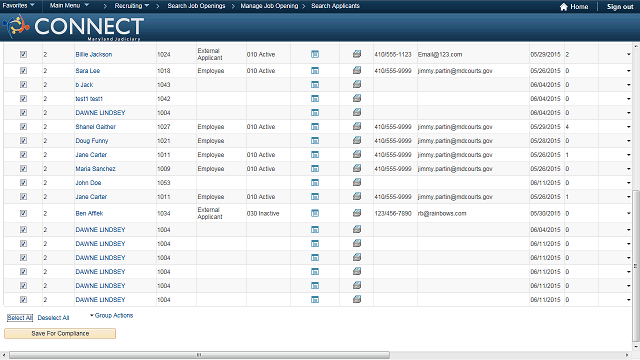The image size is (640, 360).
Task: Uncheck the Billie Jackson row checkbox
Action: [23, 54]
